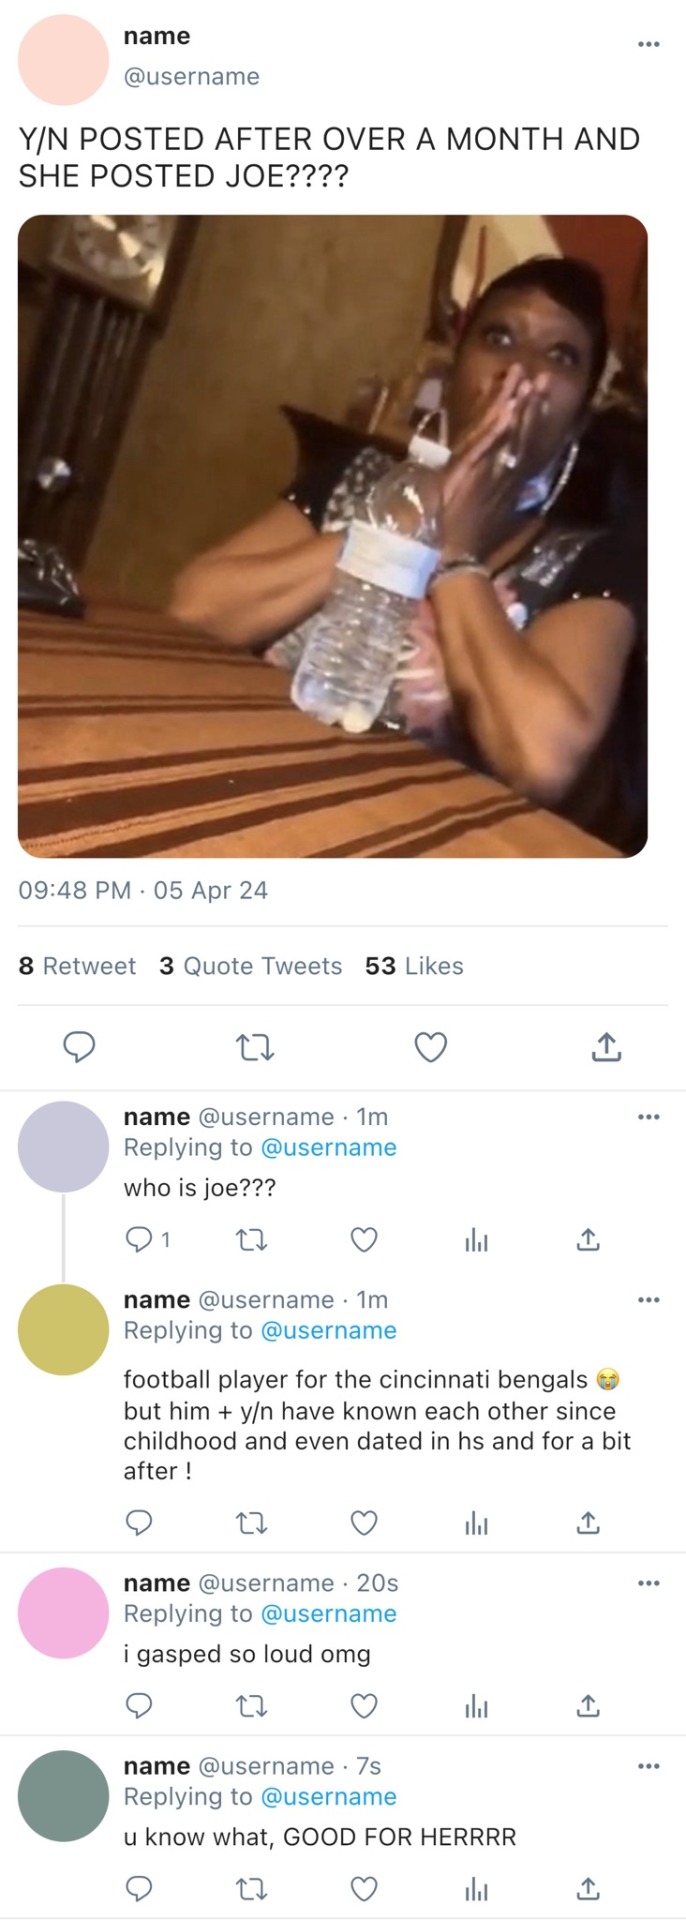This screenshot has height=1920, width=686.
Task: Open the 8 Retweet list
Action: [77, 966]
